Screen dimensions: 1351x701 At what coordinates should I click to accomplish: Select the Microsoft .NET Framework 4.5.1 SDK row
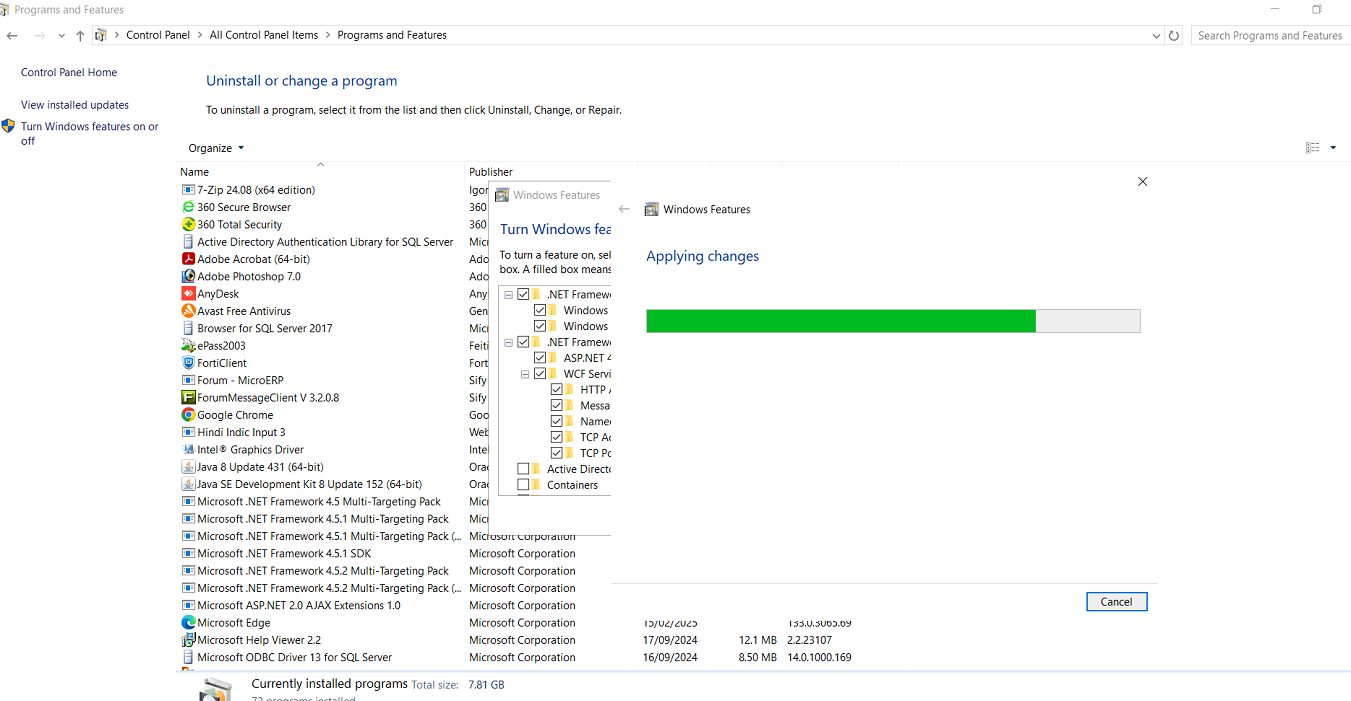pos(284,553)
